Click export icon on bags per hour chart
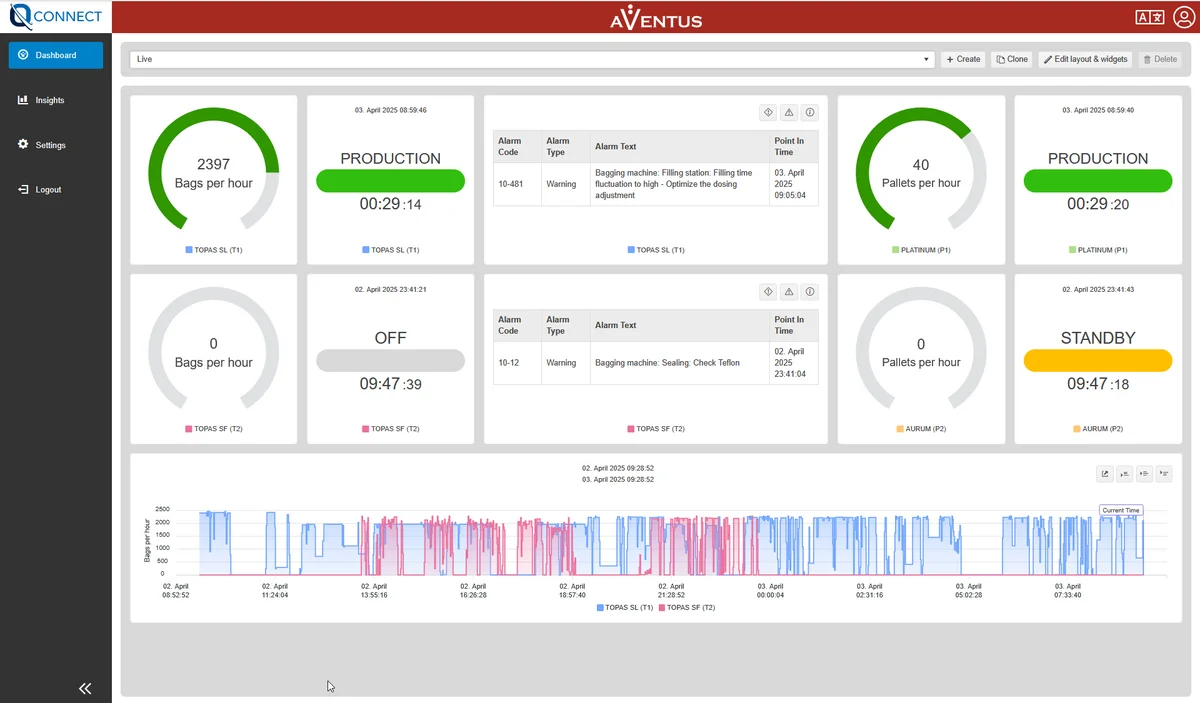1200x703 pixels. (1105, 474)
